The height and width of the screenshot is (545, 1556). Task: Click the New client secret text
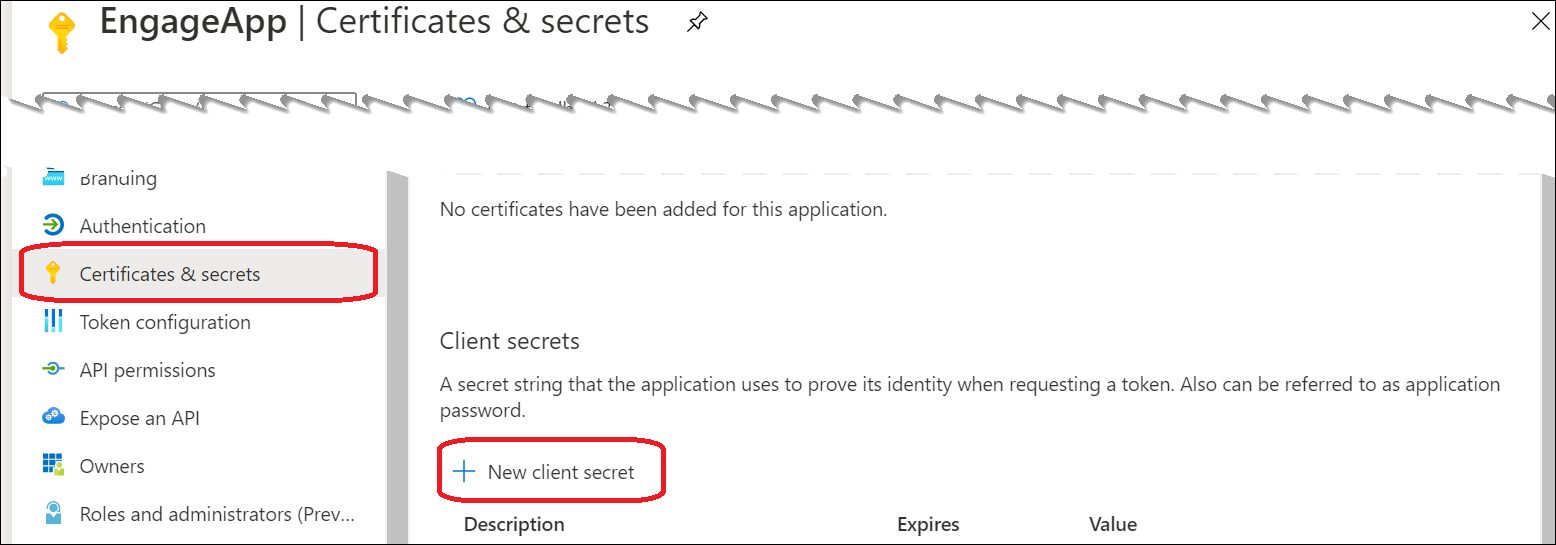click(561, 472)
